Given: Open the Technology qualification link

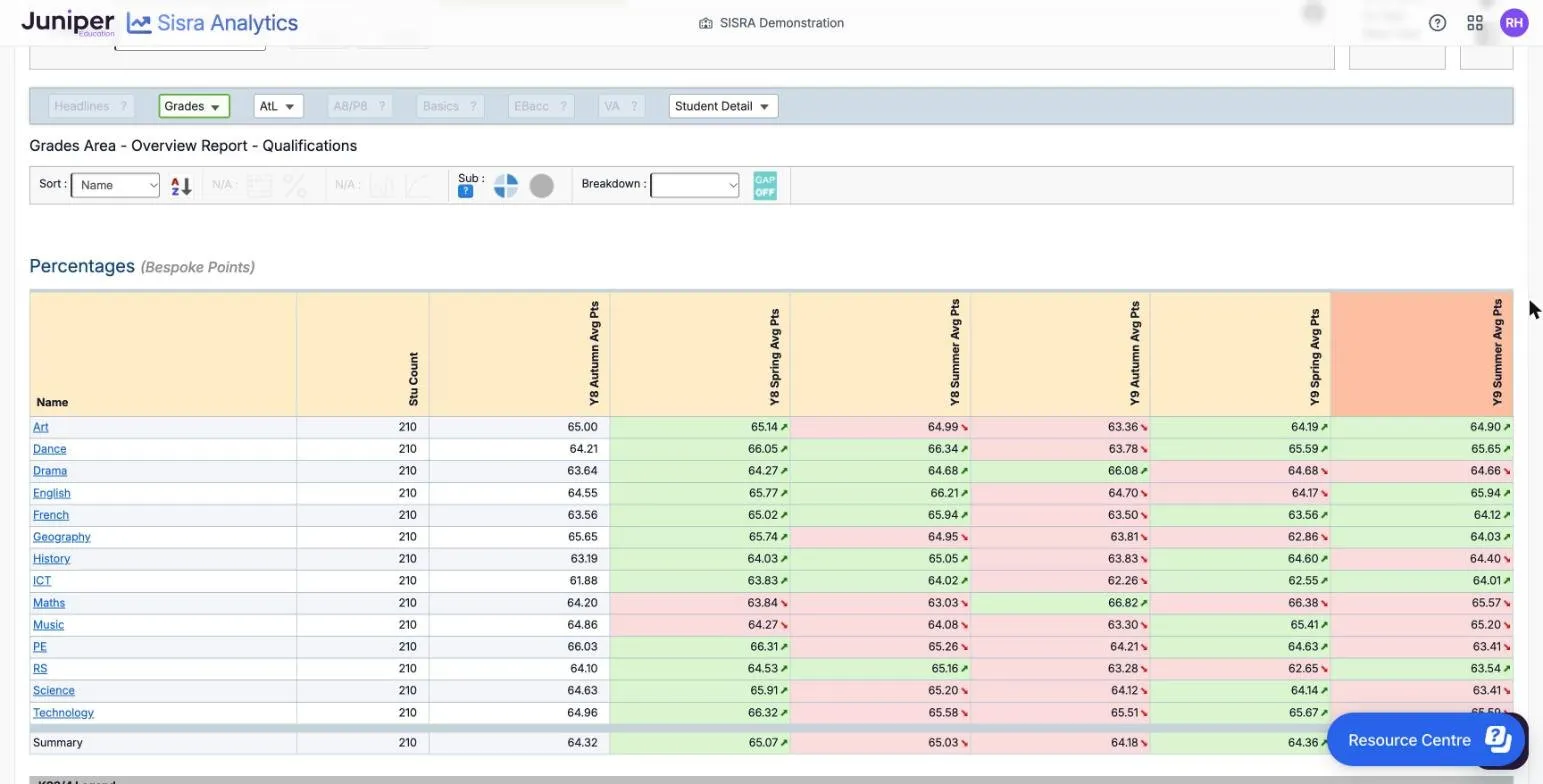Looking at the screenshot, I should point(63,713).
